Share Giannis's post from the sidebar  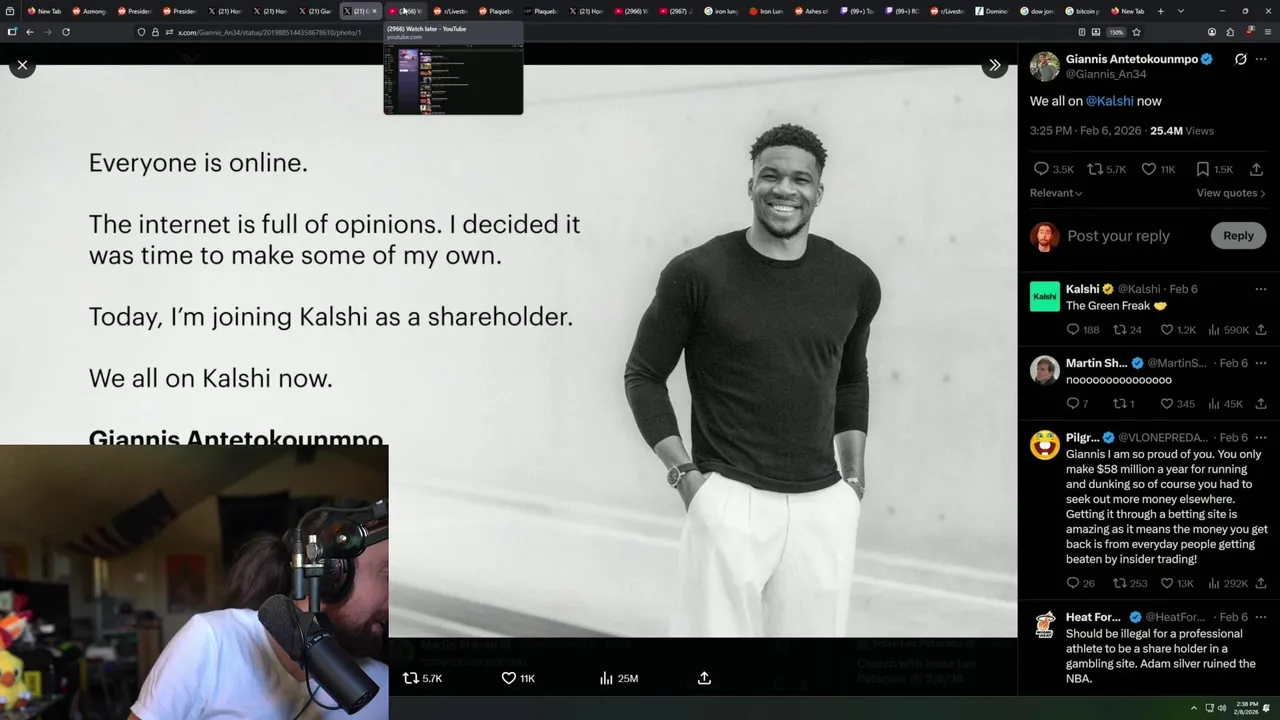click(x=1257, y=170)
